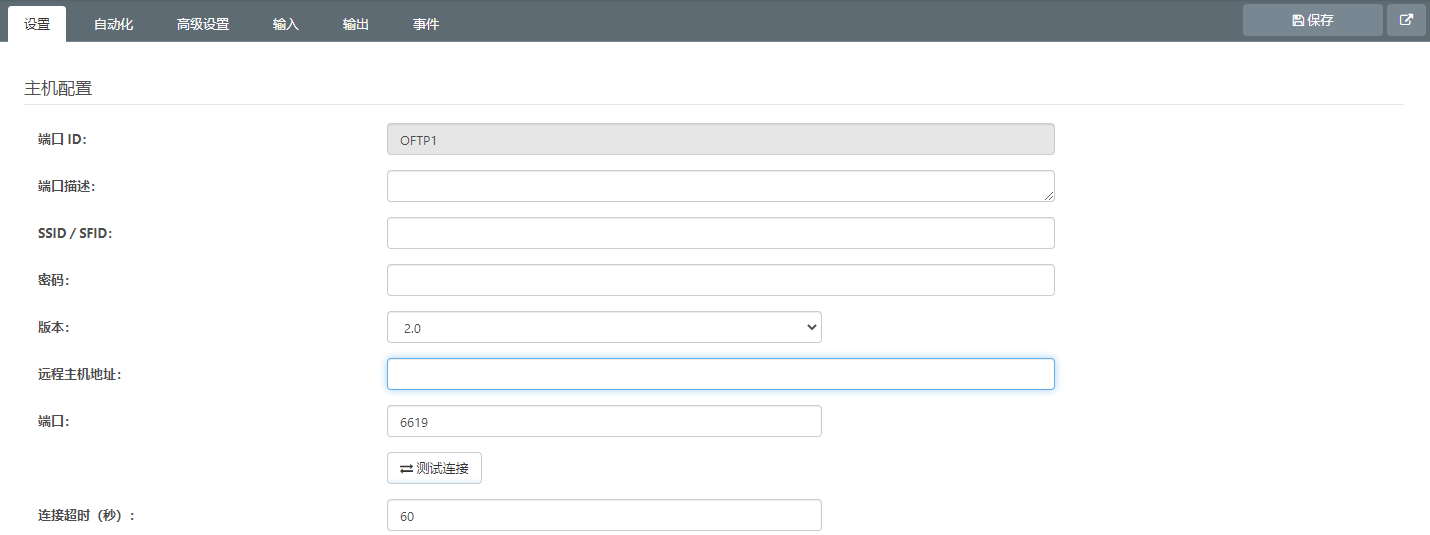Image resolution: width=1430 pixels, height=535 pixels.
Task: Click into the SSID / SFID field
Action: pyautogui.click(x=720, y=233)
